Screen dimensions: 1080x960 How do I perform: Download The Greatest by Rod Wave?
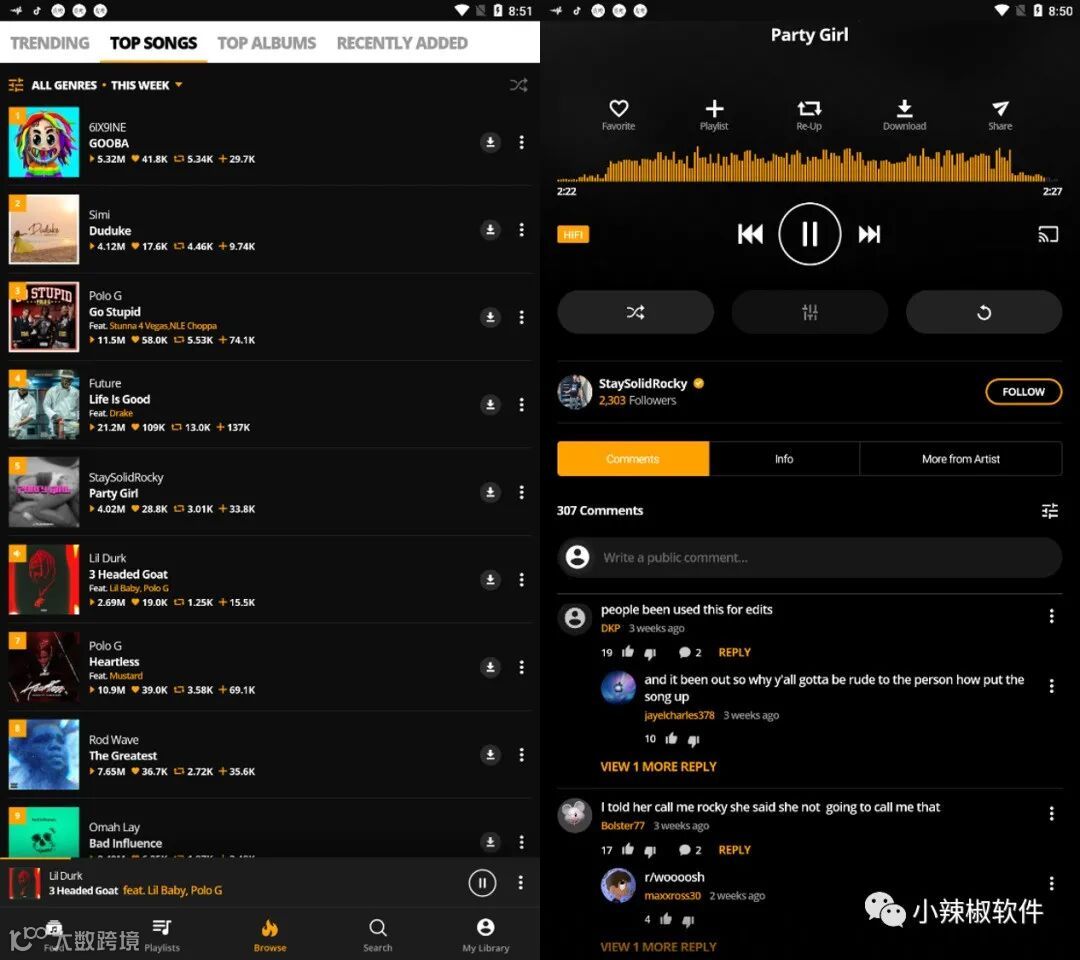coord(490,754)
